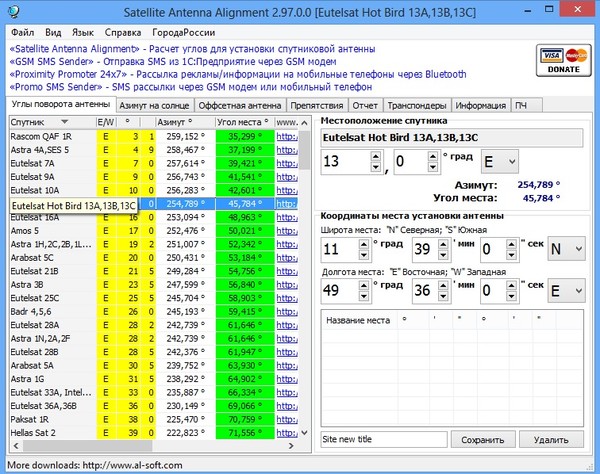Open site longitude E/W dropdown

[566, 291]
